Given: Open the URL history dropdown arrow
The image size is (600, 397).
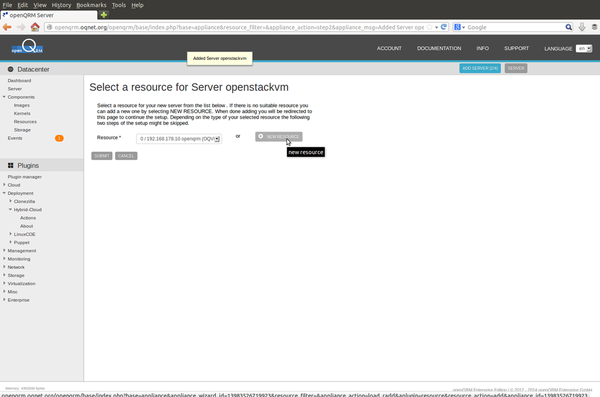Looking at the screenshot, I should [x=437, y=28].
